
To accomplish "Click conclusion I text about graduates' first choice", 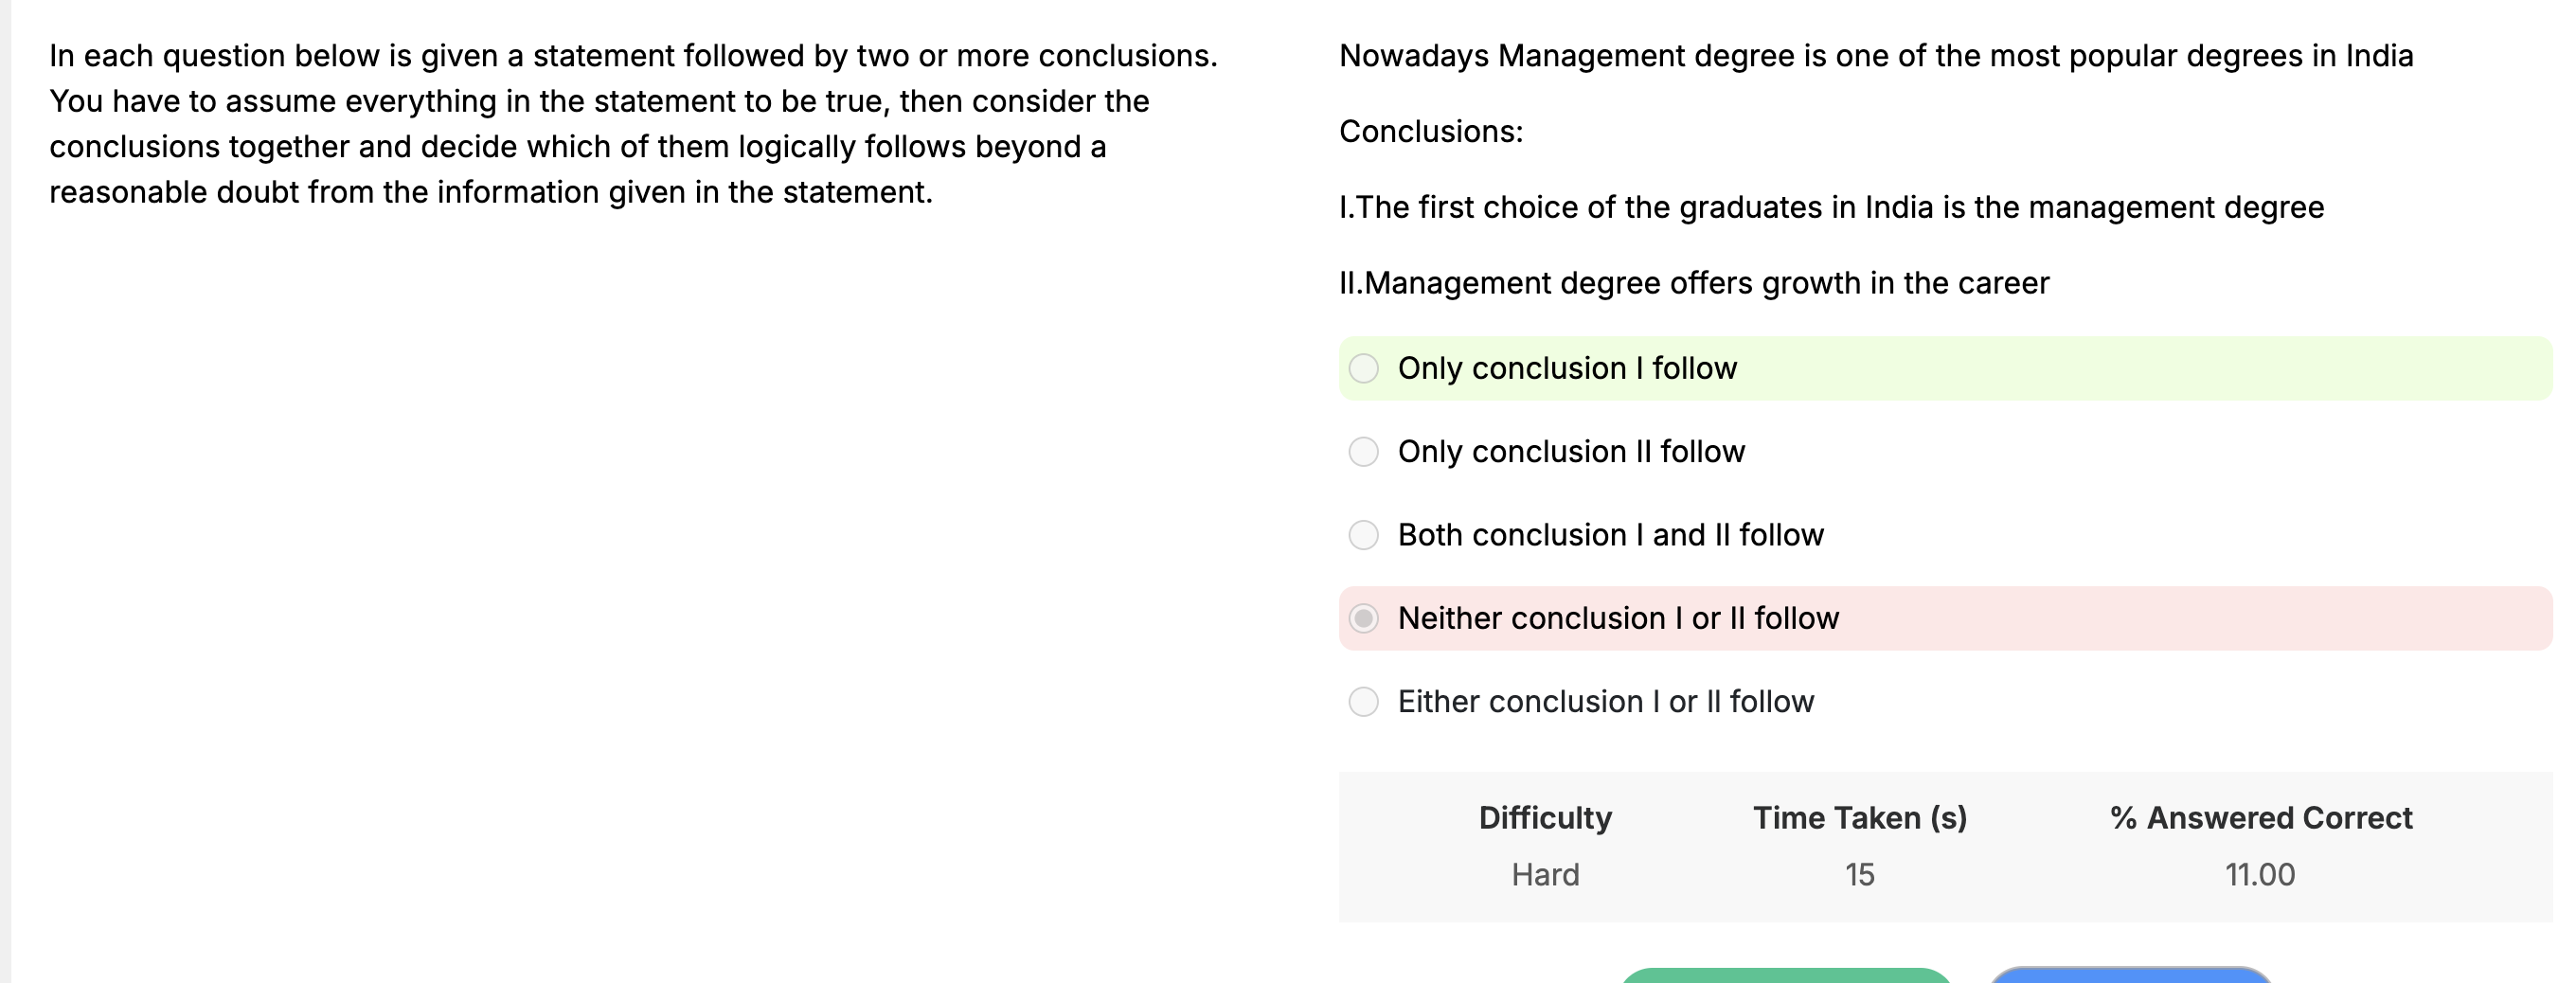I will (1831, 208).
